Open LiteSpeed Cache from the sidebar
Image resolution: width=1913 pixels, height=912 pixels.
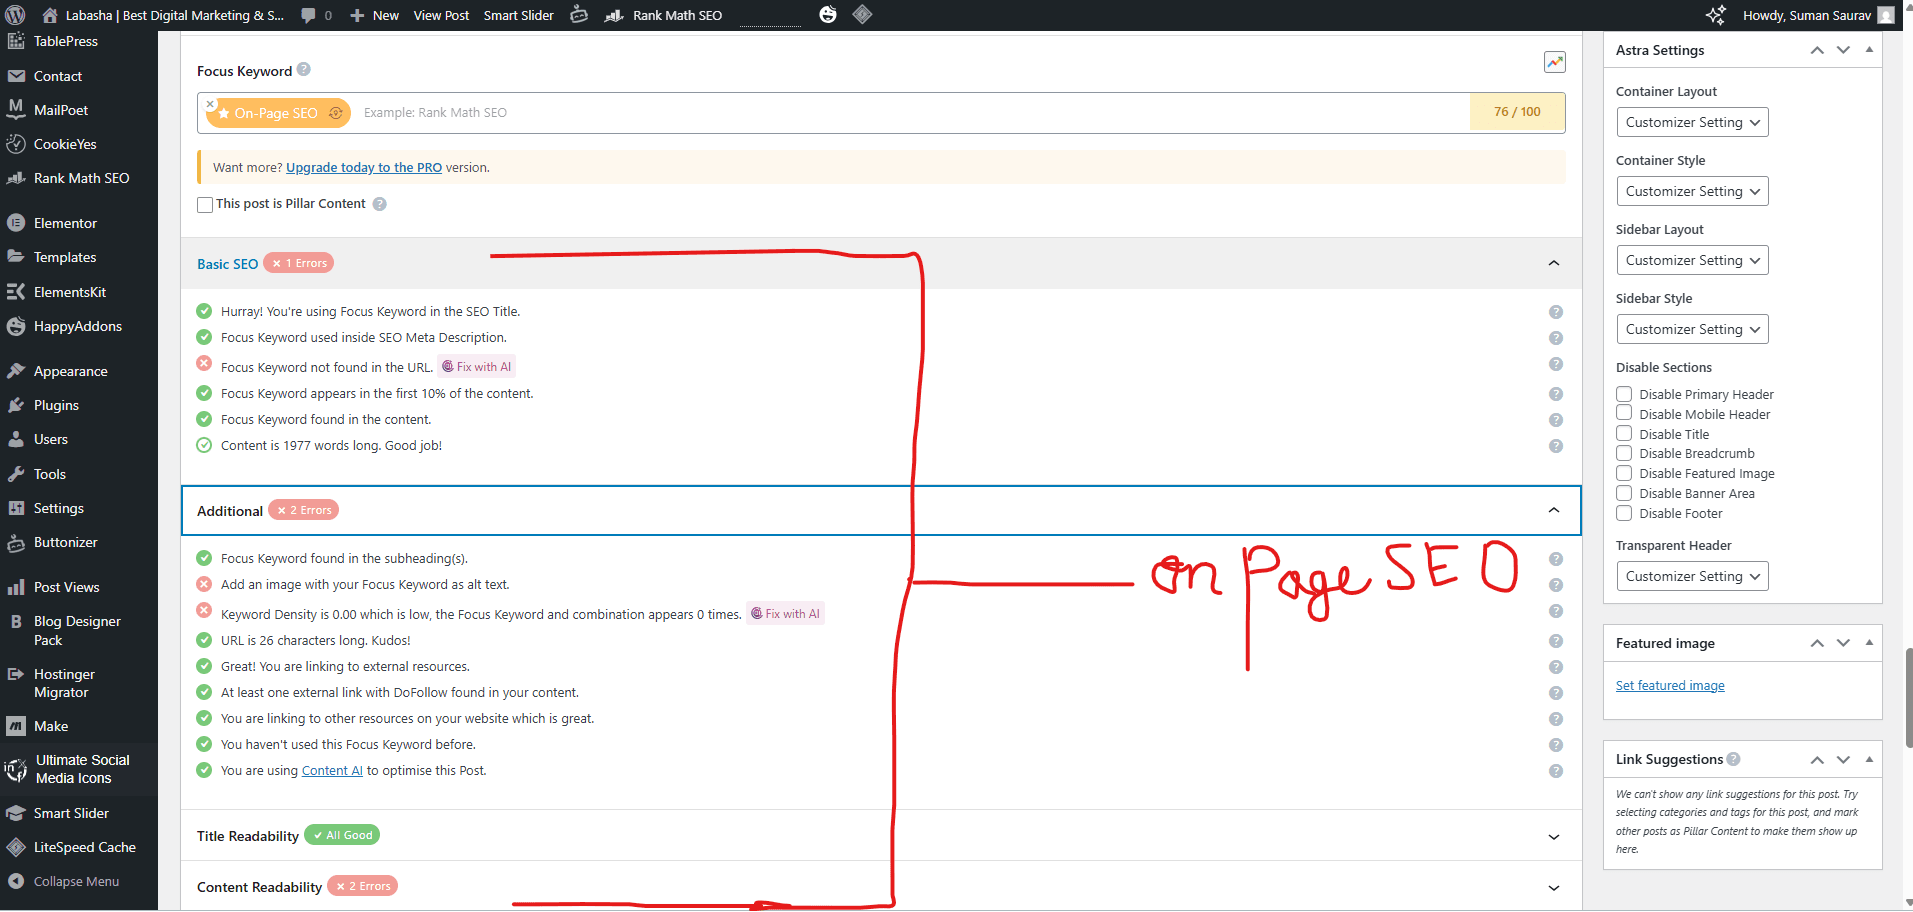click(84, 847)
